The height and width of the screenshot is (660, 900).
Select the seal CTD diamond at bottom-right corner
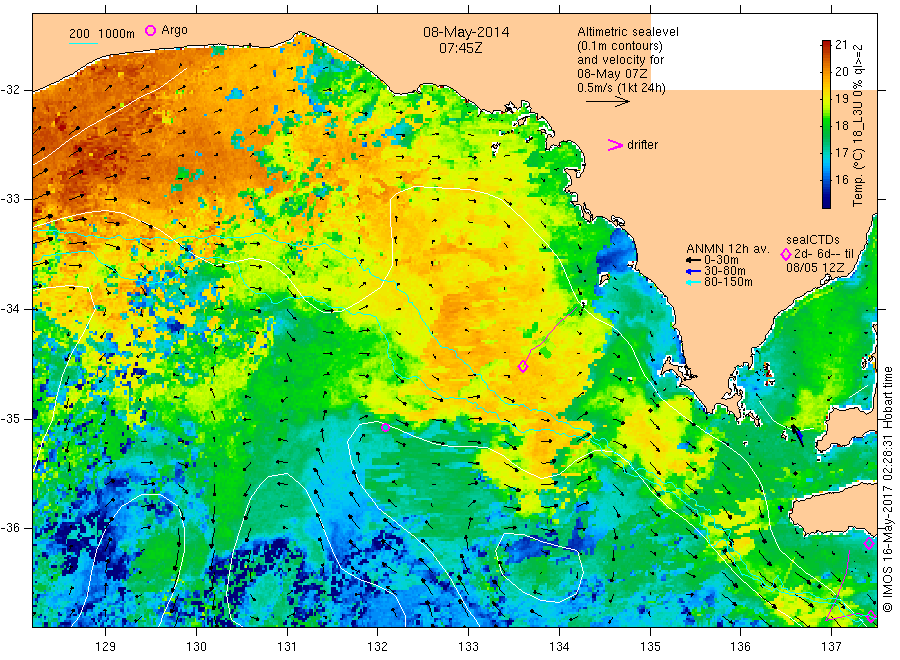[x=871, y=617]
